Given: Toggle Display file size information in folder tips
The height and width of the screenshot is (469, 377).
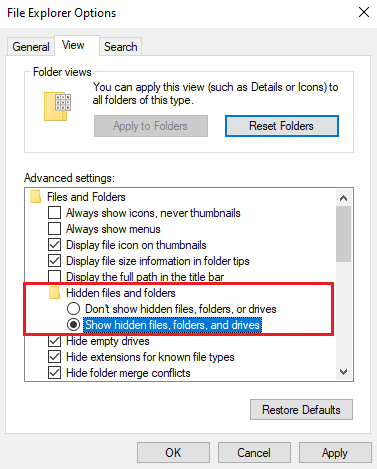Looking at the screenshot, I should tap(54, 261).
